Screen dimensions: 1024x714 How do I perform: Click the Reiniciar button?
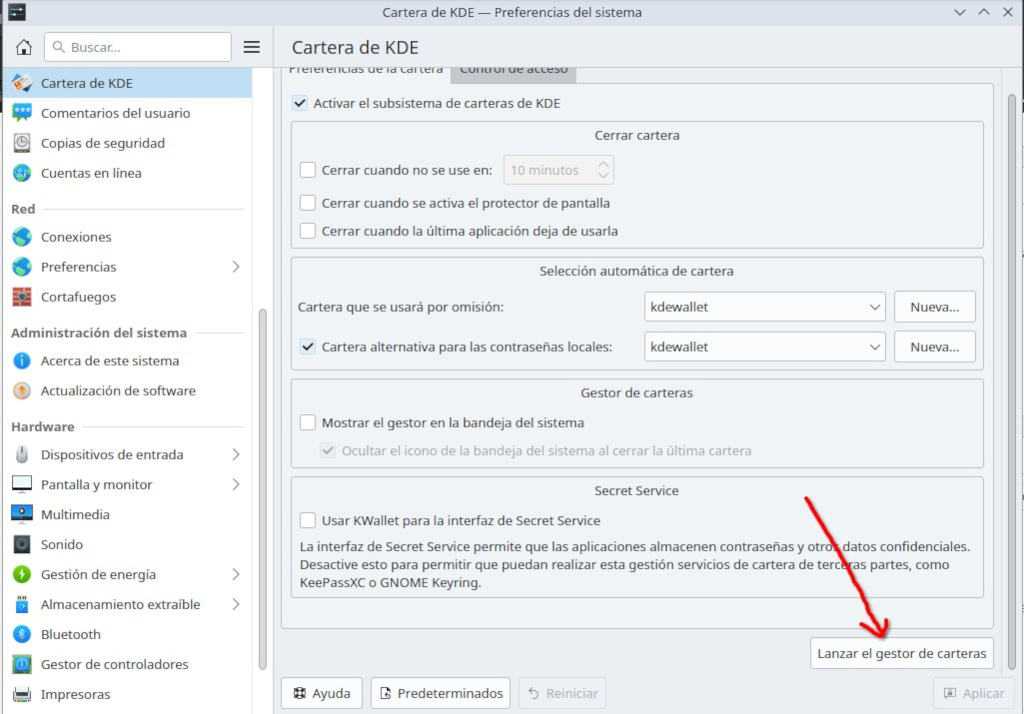pyautogui.click(x=562, y=693)
